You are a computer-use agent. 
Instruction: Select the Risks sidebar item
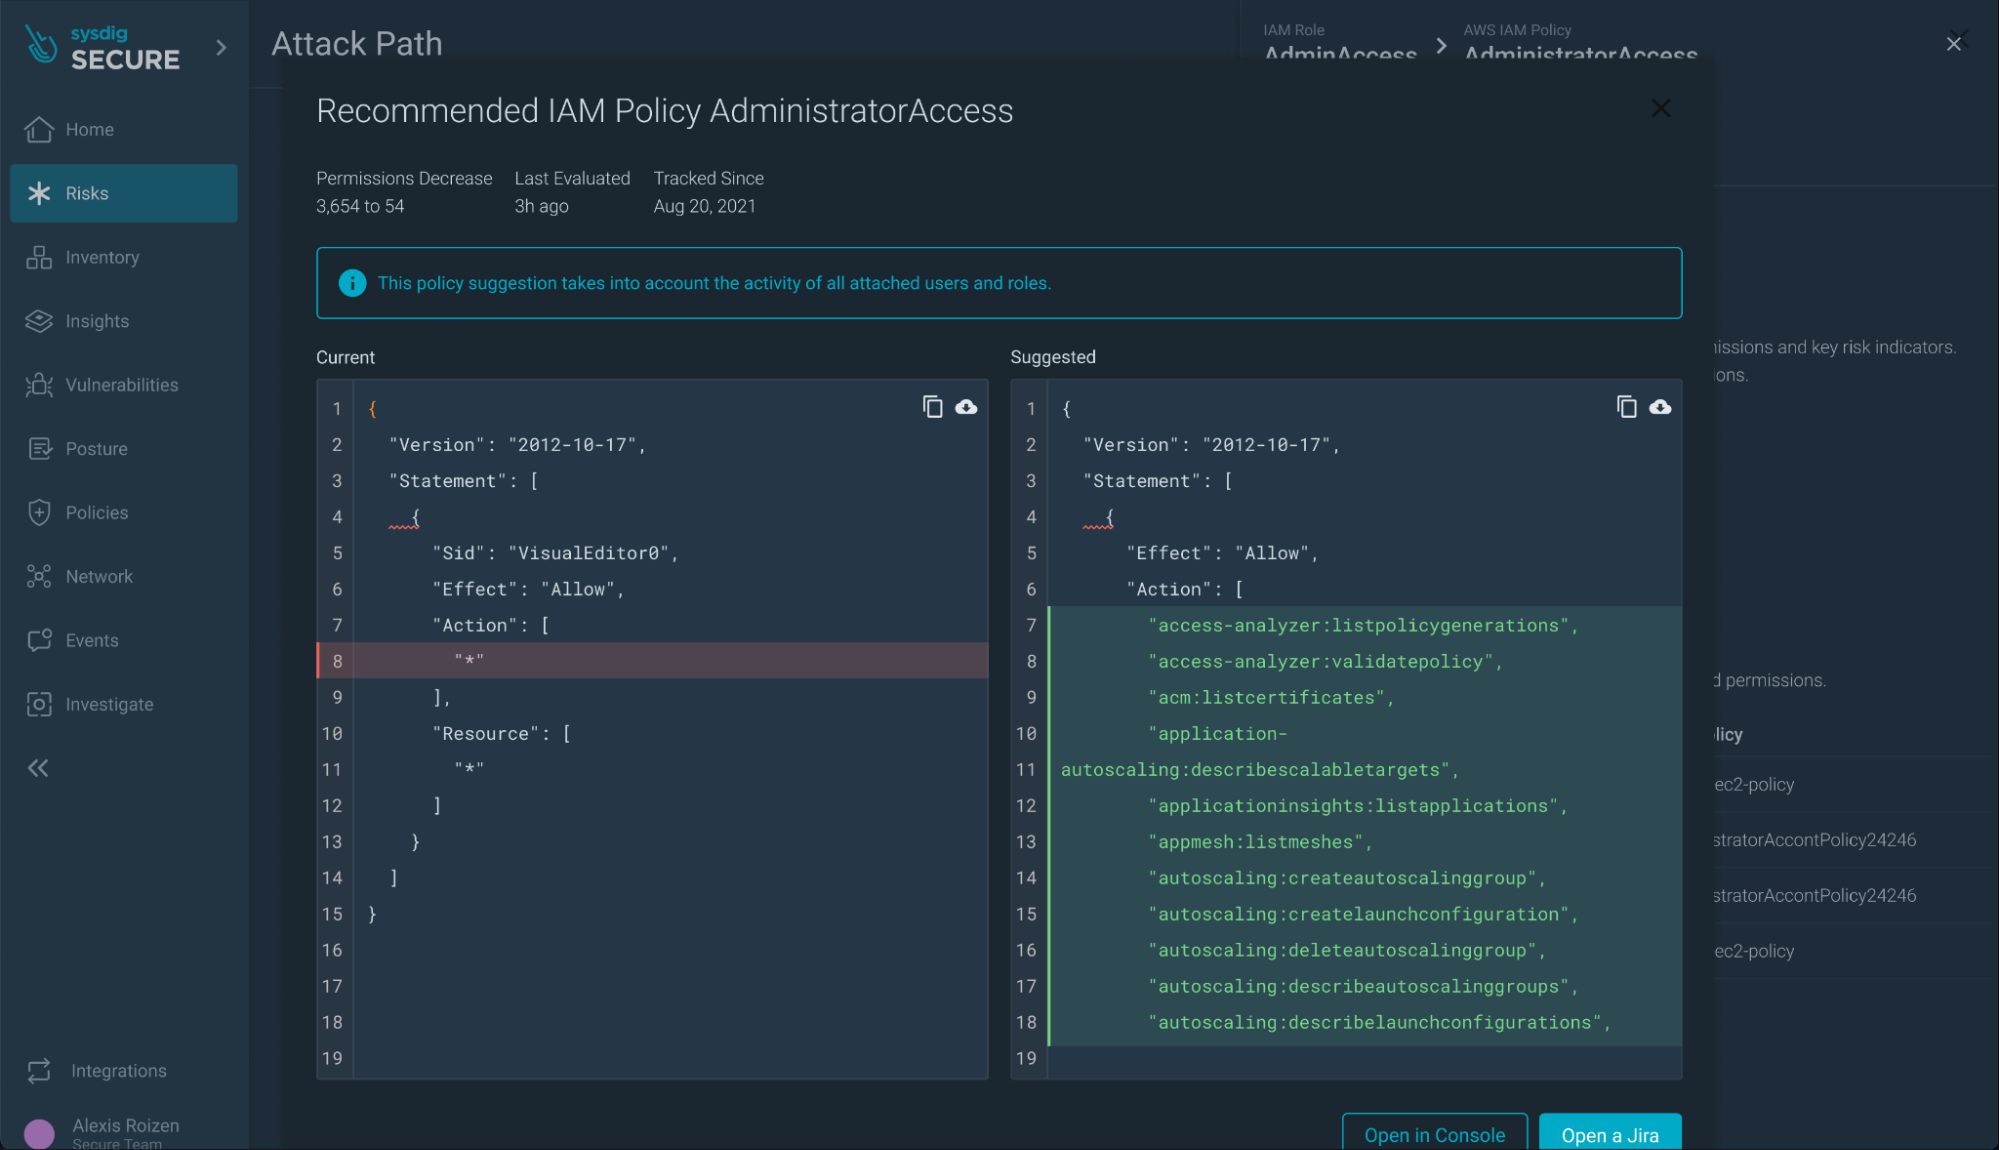tap(124, 193)
